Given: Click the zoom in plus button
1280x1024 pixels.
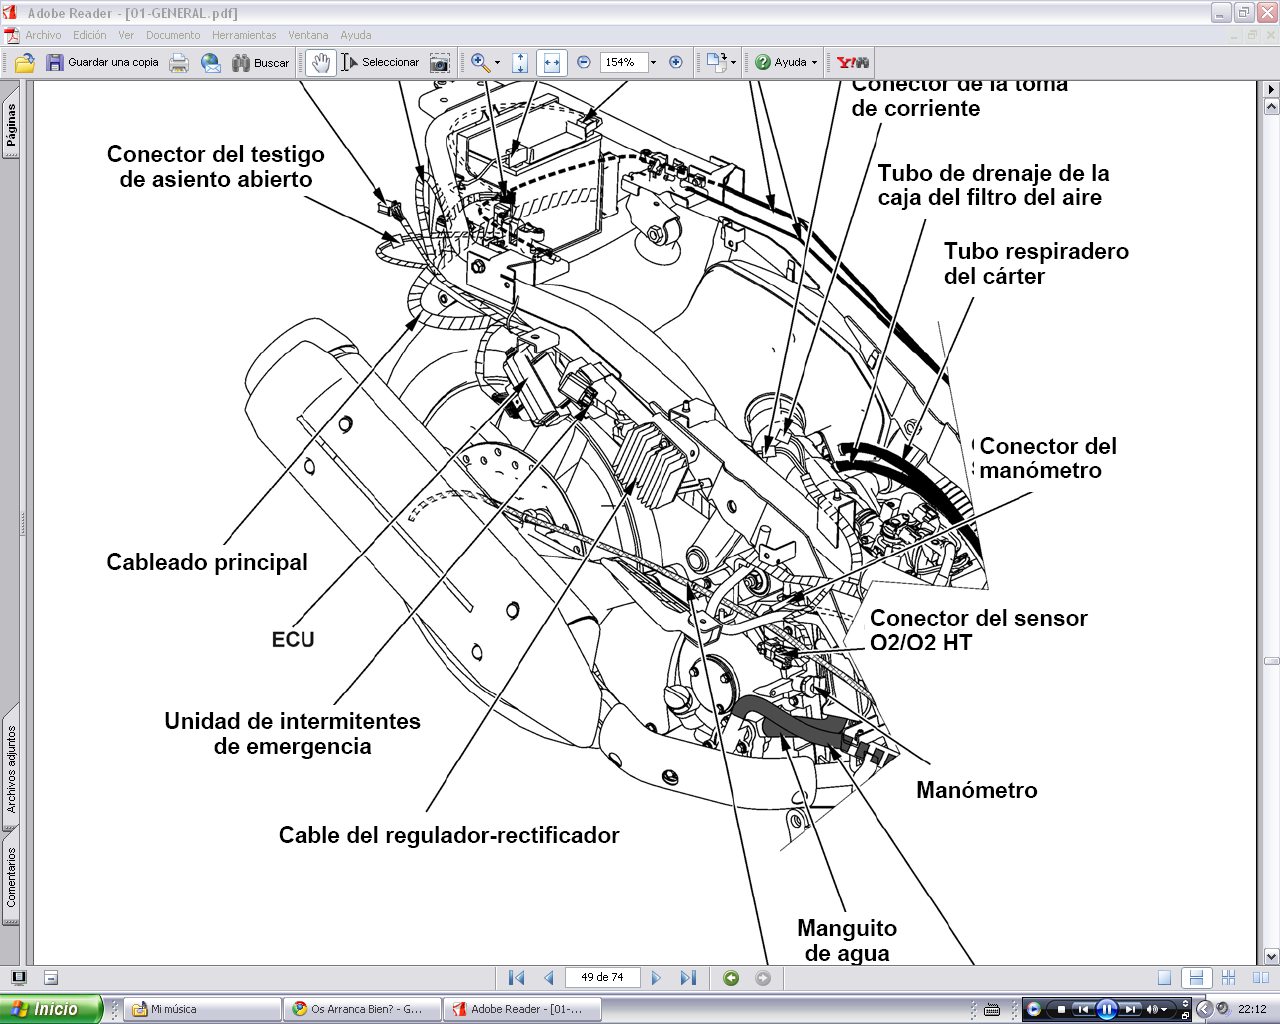Looking at the screenshot, I should point(676,62).
